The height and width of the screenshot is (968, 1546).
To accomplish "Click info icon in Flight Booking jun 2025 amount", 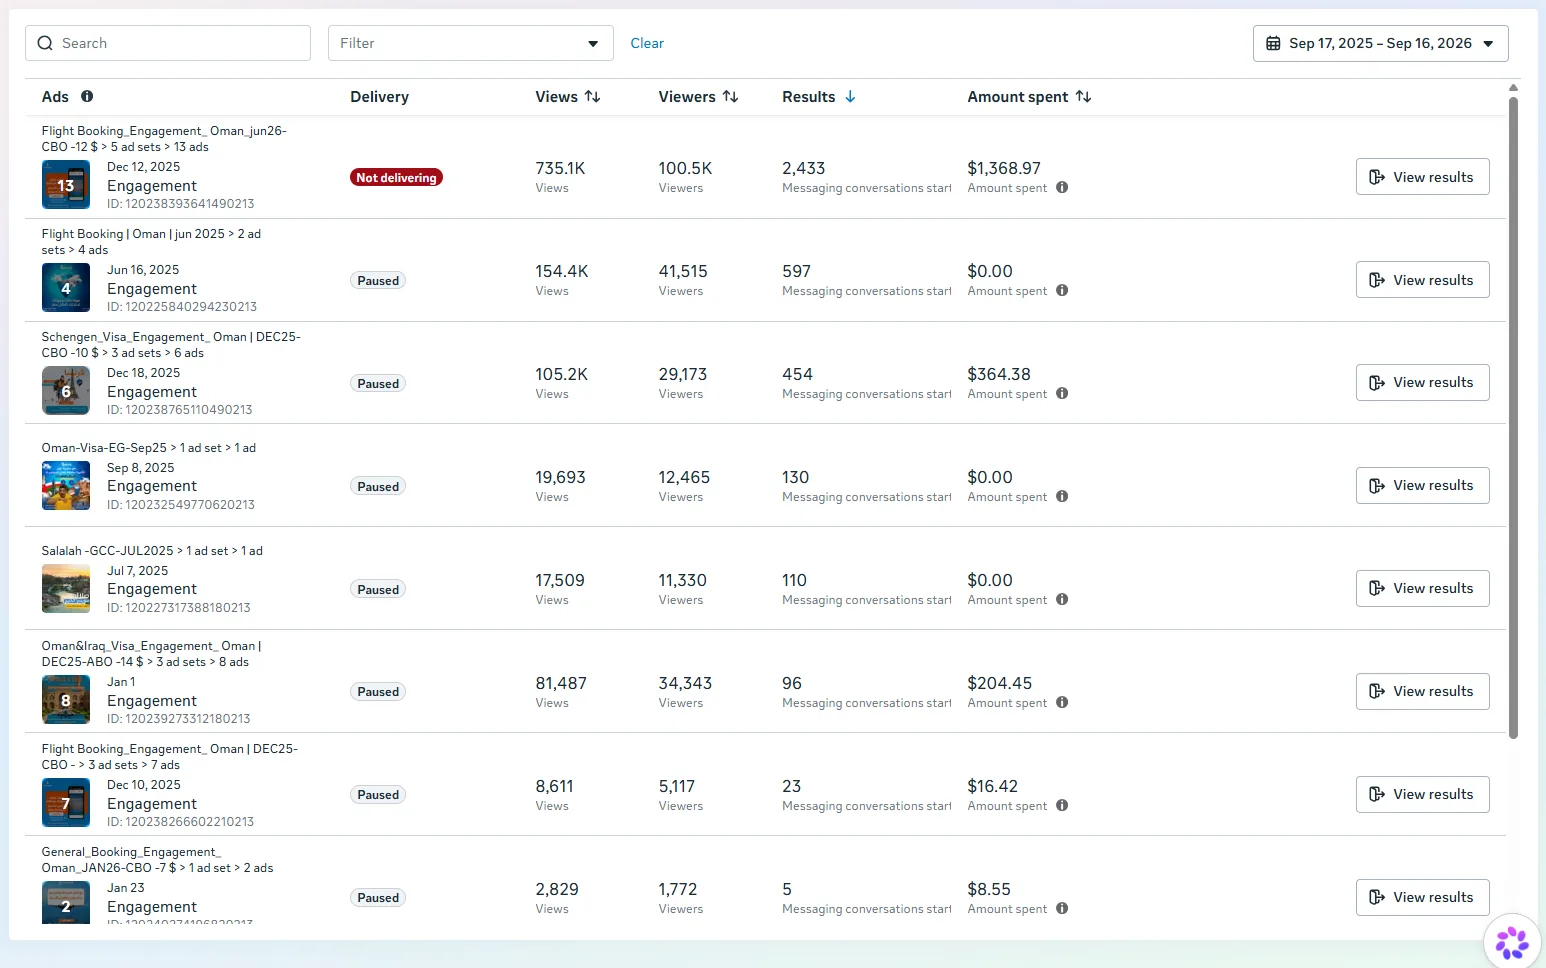I will 1062,290.
